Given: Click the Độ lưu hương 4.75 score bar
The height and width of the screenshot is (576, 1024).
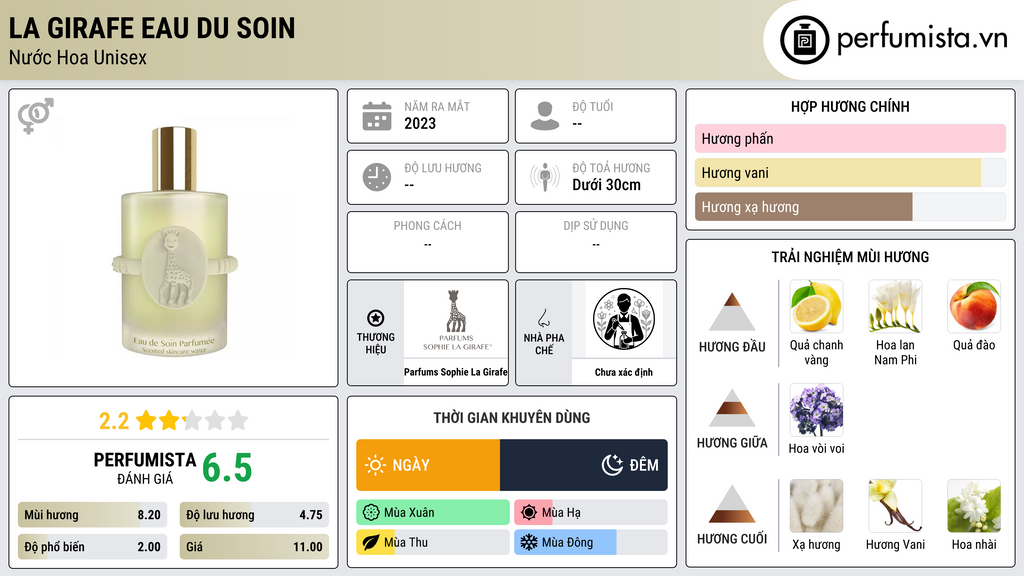Looking at the screenshot, I should [254, 515].
